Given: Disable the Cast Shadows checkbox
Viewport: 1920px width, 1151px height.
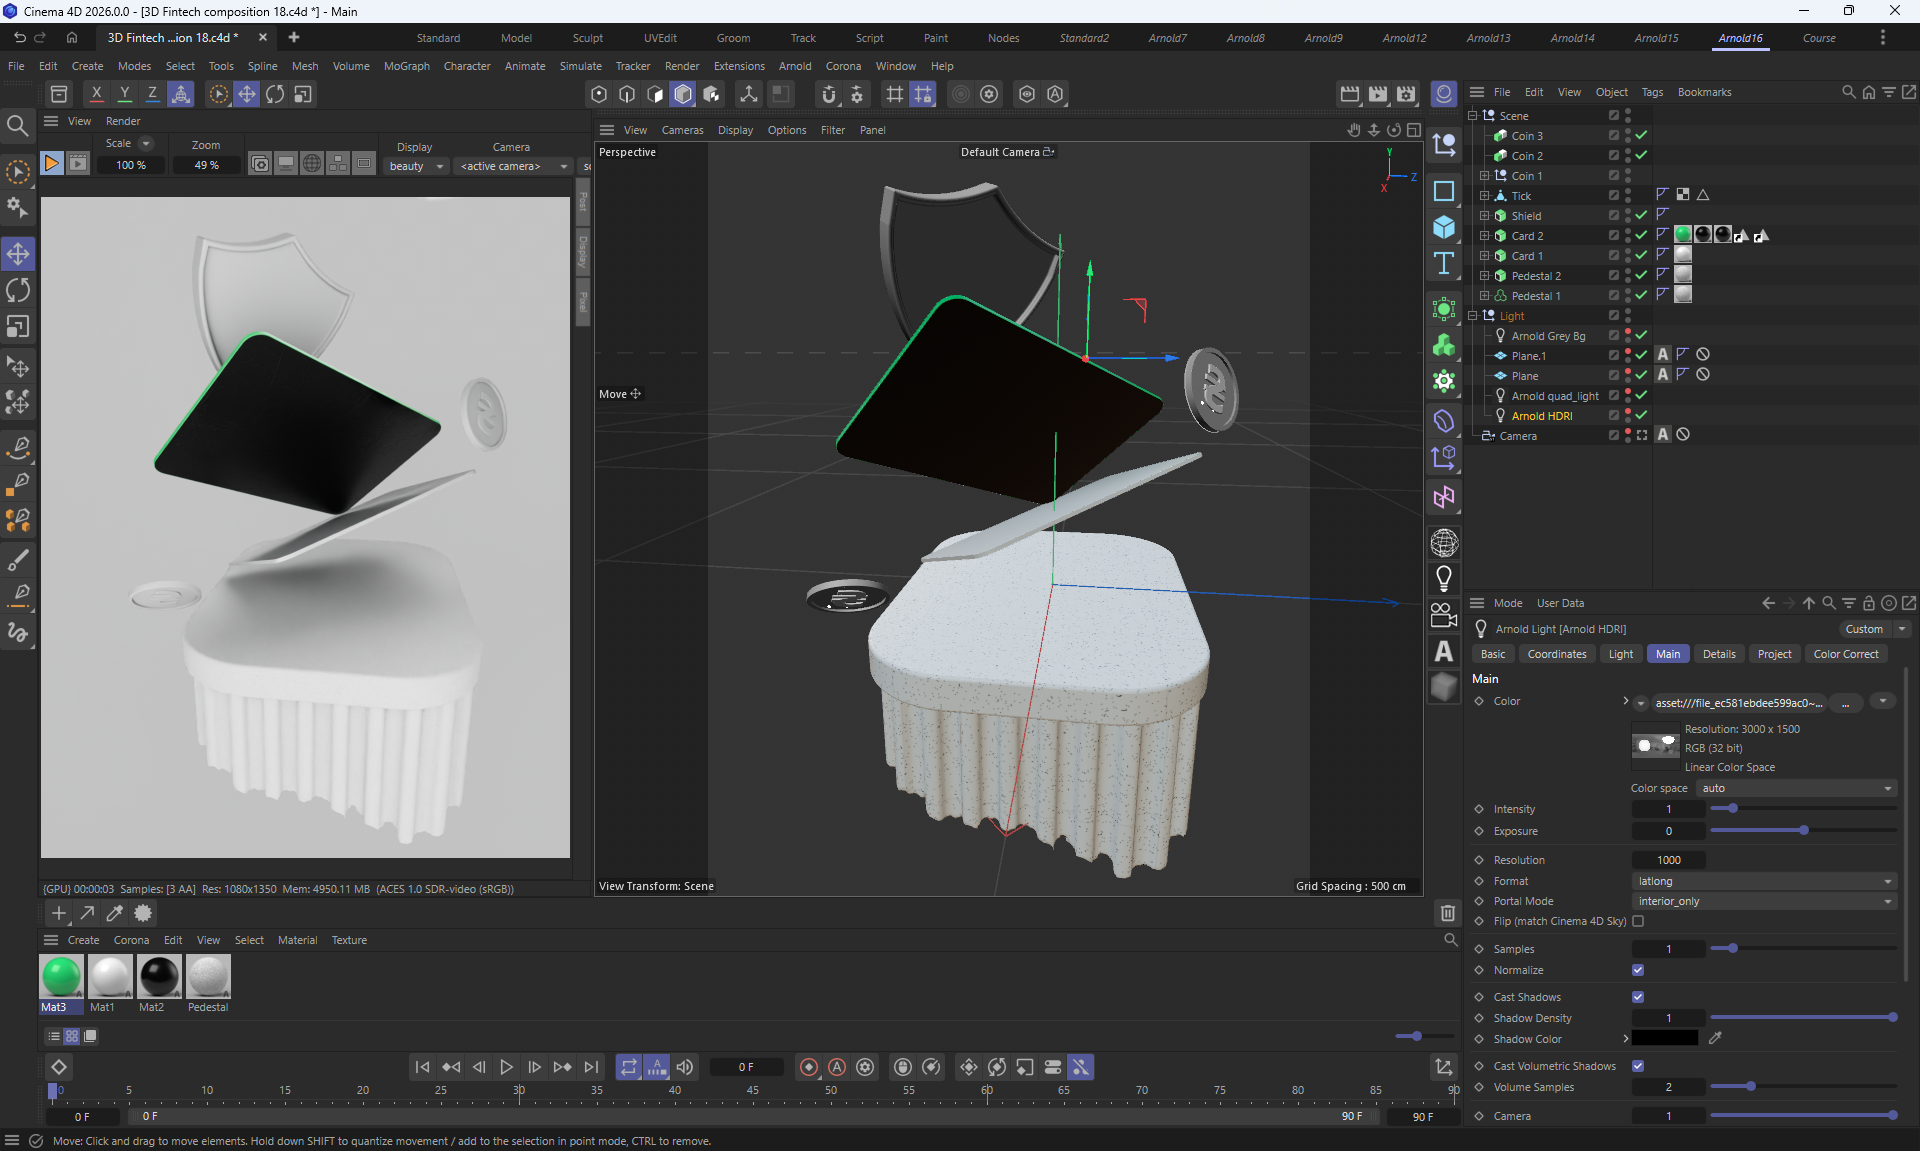Looking at the screenshot, I should [1638, 997].
